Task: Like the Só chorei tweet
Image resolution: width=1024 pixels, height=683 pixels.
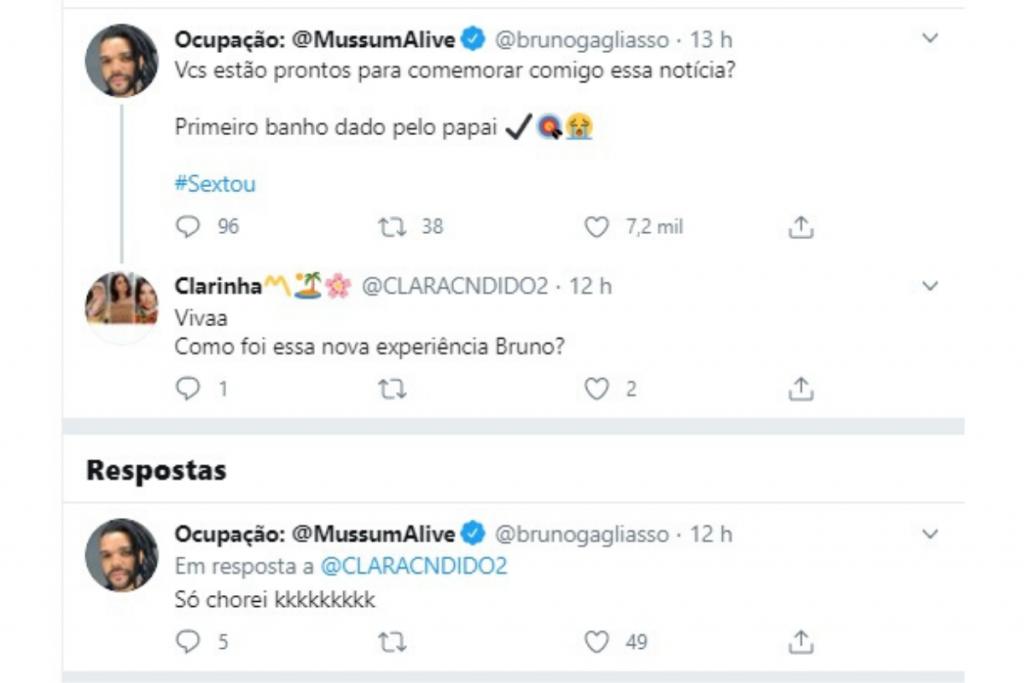Action: 597,642
